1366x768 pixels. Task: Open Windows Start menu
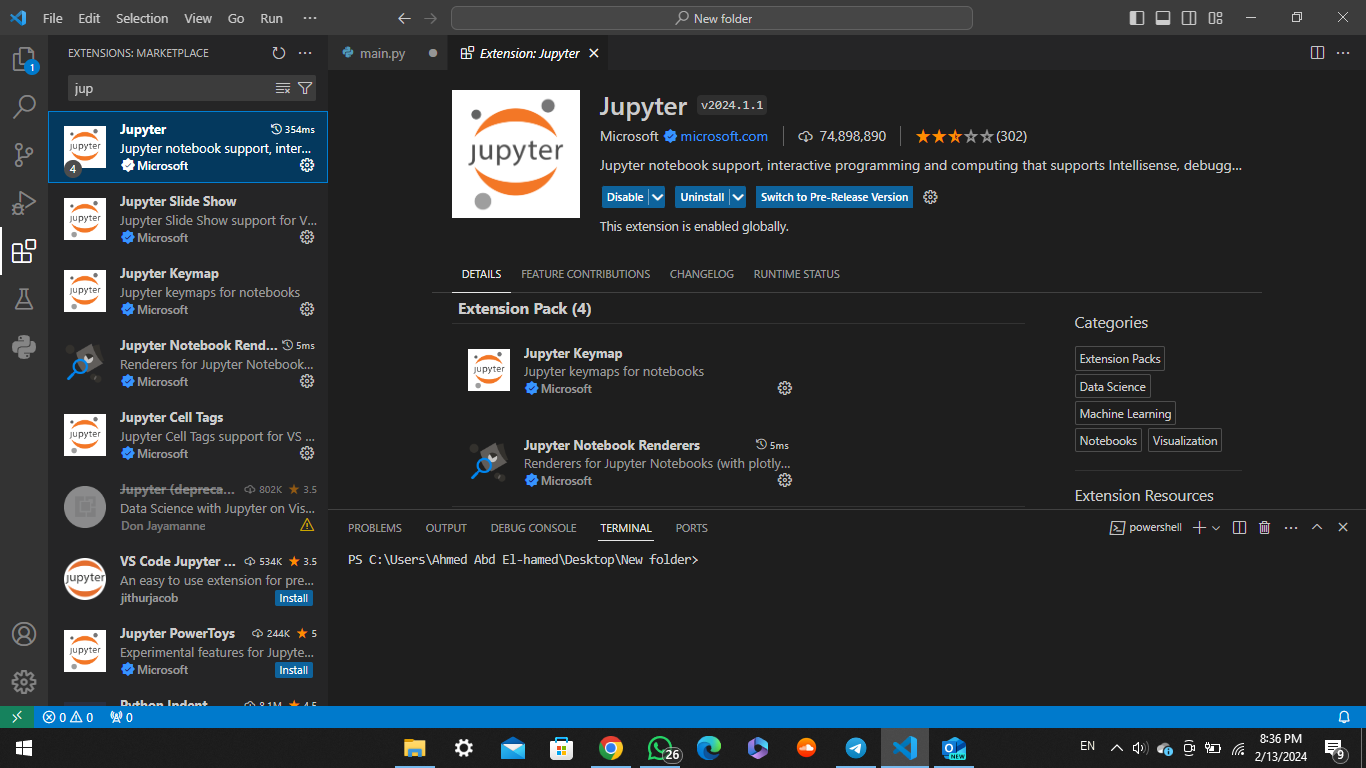24,748
